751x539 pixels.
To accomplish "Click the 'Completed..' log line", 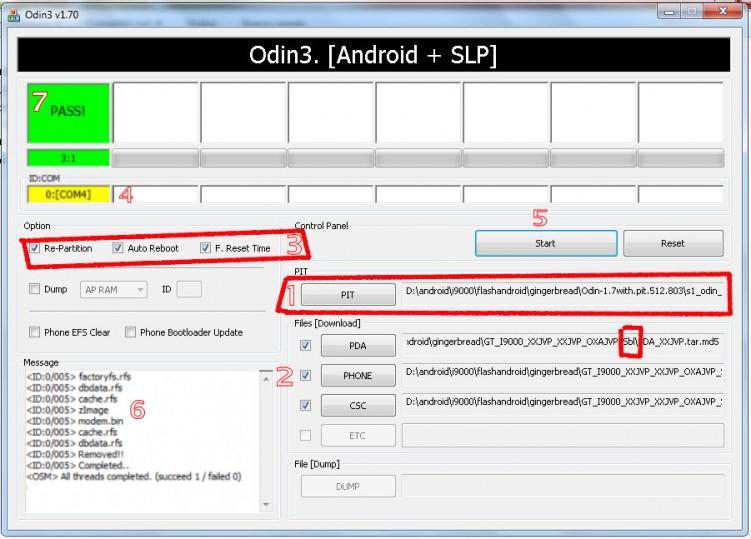I will 78,465.
